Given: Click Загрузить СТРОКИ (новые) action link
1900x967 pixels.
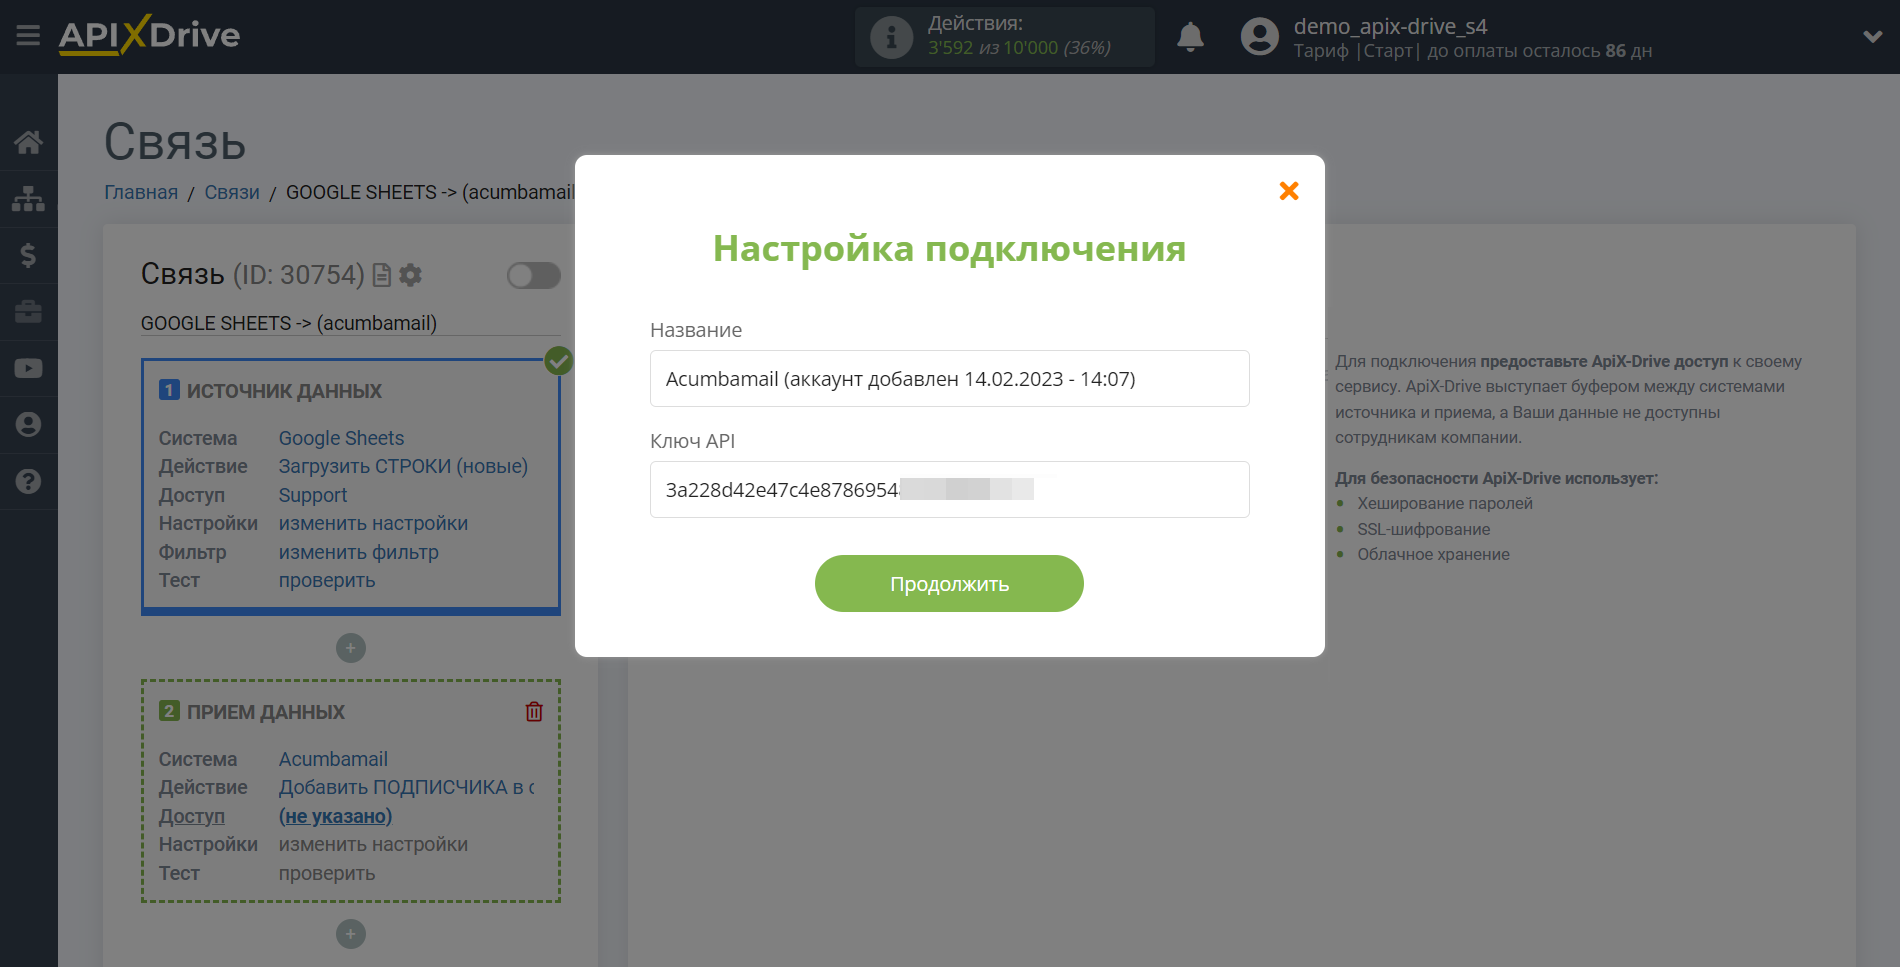Looking at the screenshot, I should pyautogui.click(x=403, y=466).
